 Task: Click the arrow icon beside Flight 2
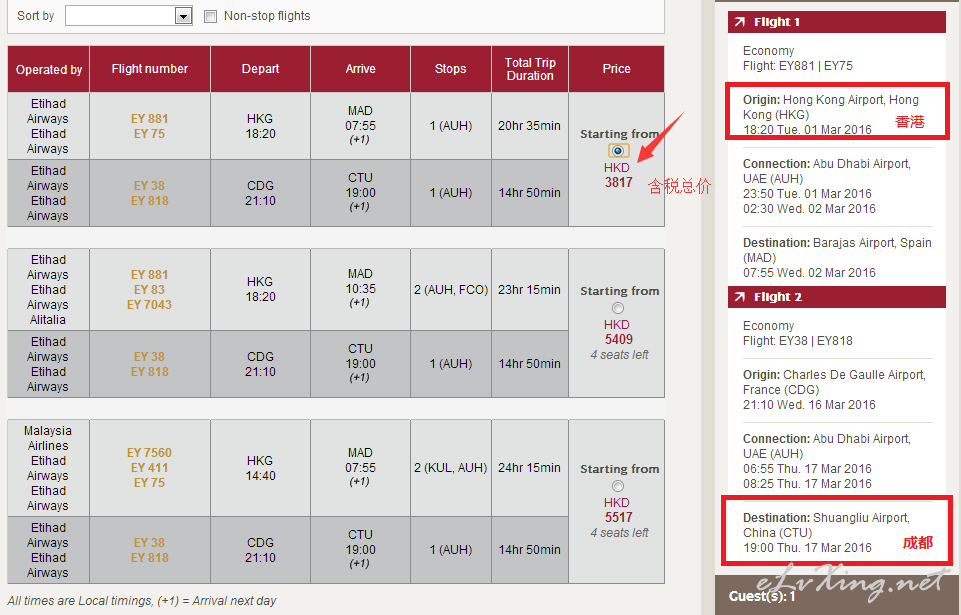[740, 297]
